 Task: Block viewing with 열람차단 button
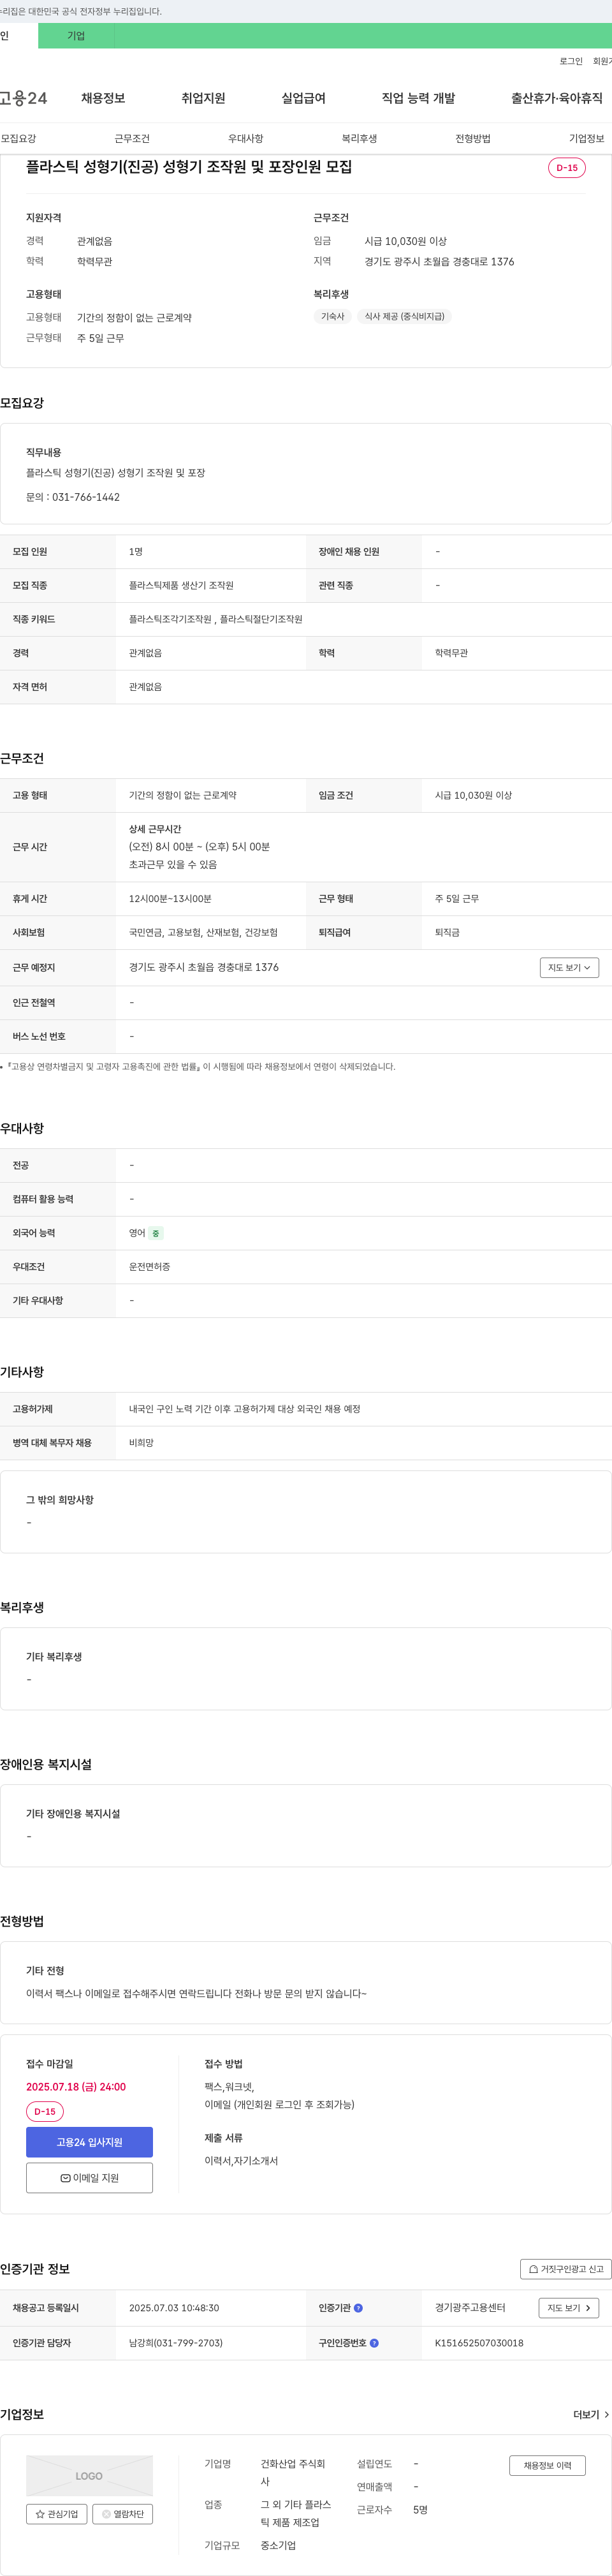pos(123,2514)
